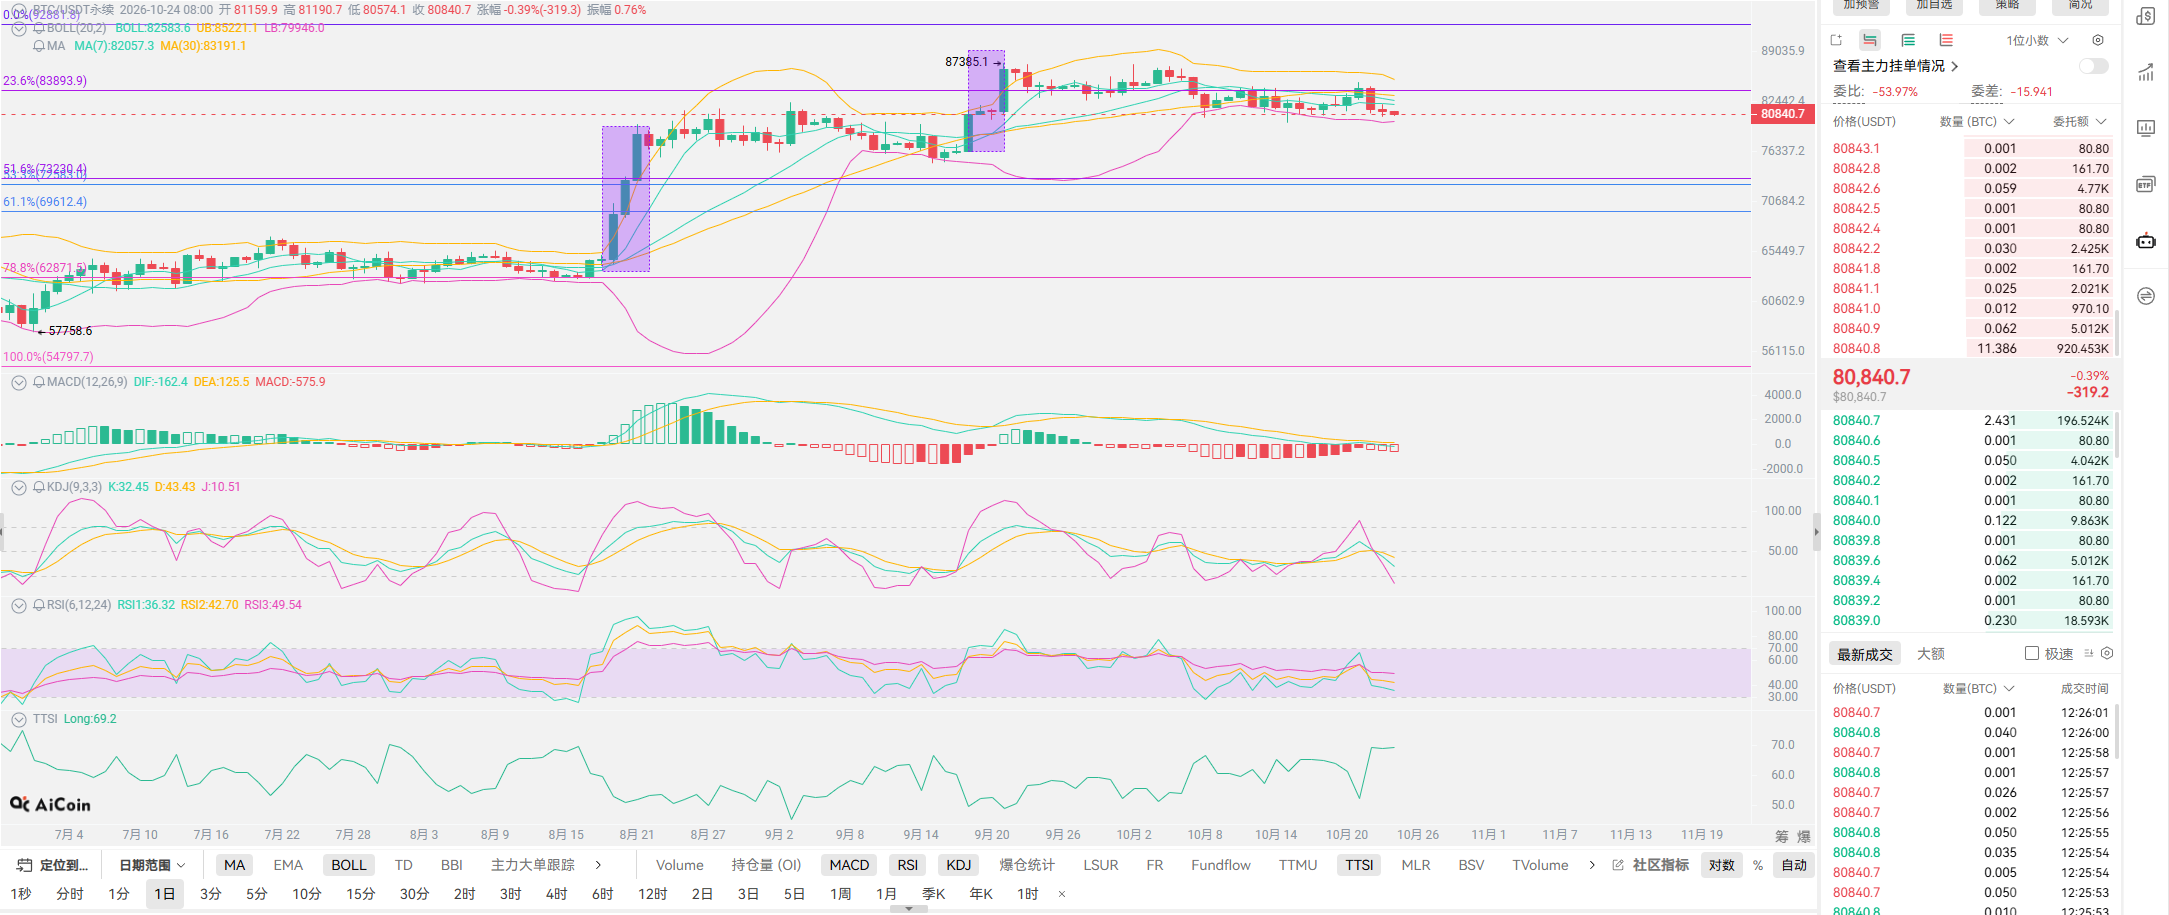
Task: Toggle the BOLL indicator on chart
Action: coord(349,865)
